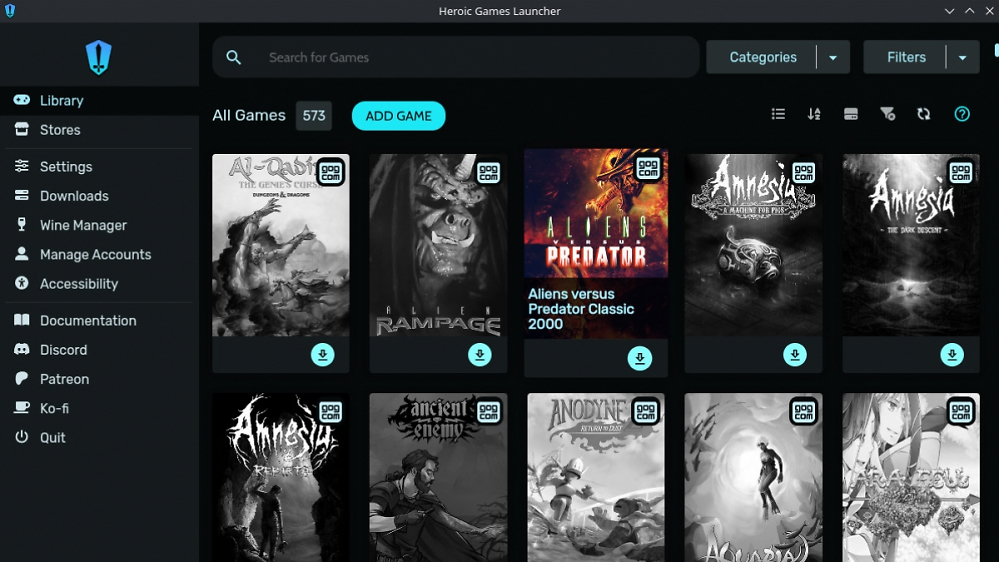This screenshot has width=999, height=562.
Task: Download Al-Qadim The Genie's Curse
Action: point(322,354)
